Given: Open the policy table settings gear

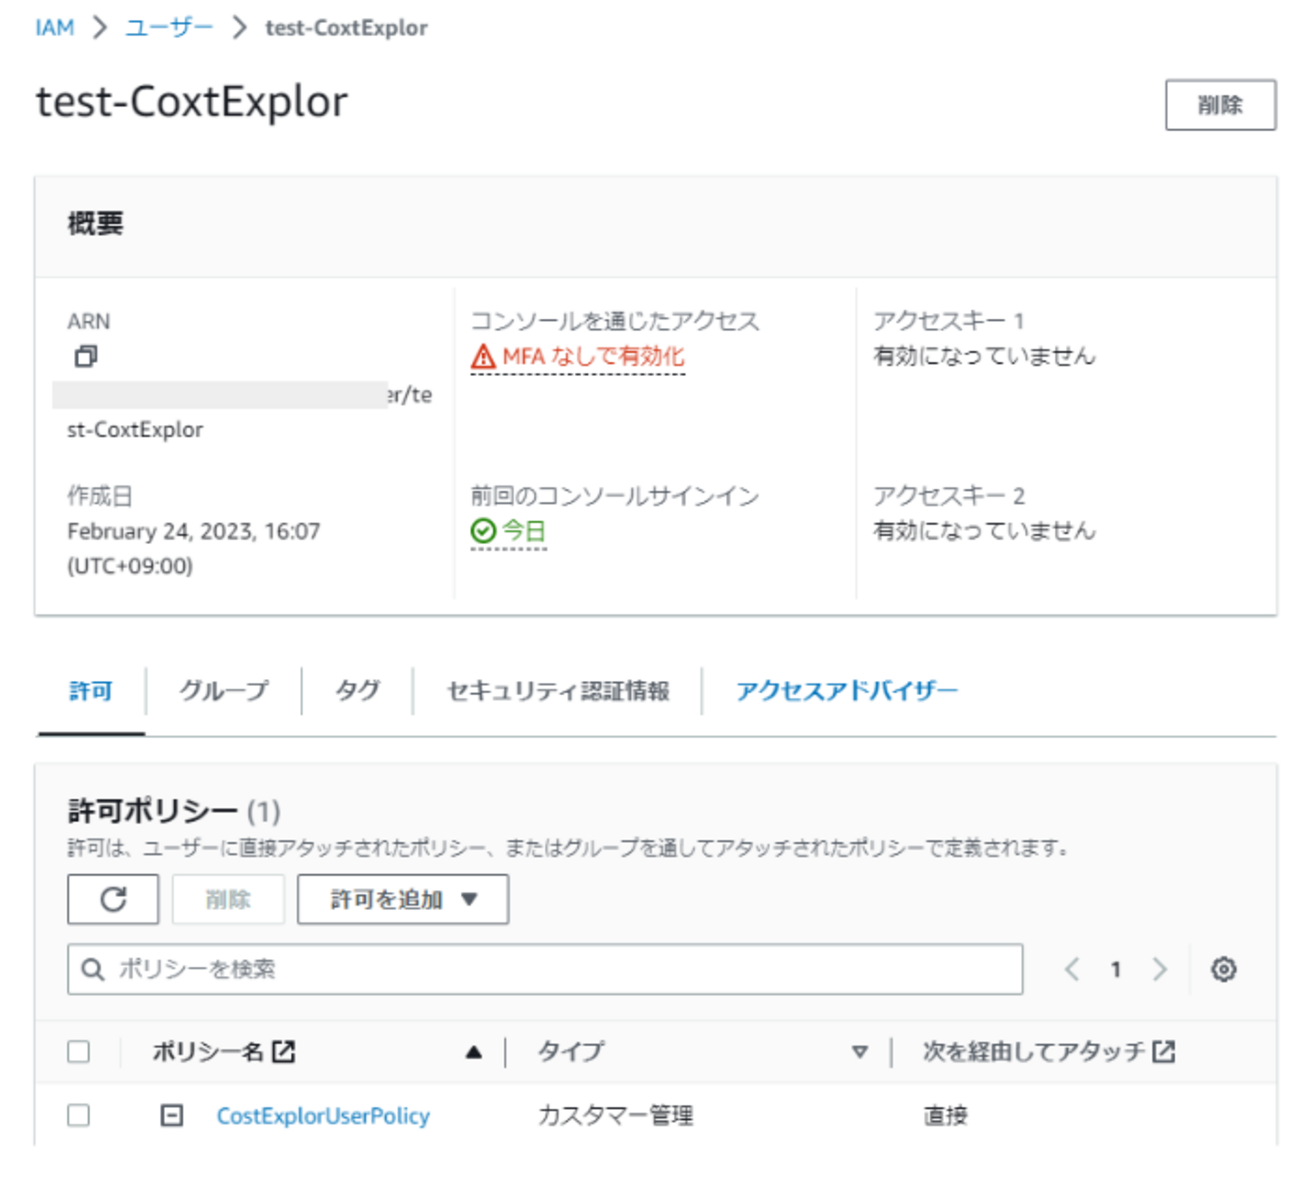Looking at the screenshot, I should pos(1223,969).
